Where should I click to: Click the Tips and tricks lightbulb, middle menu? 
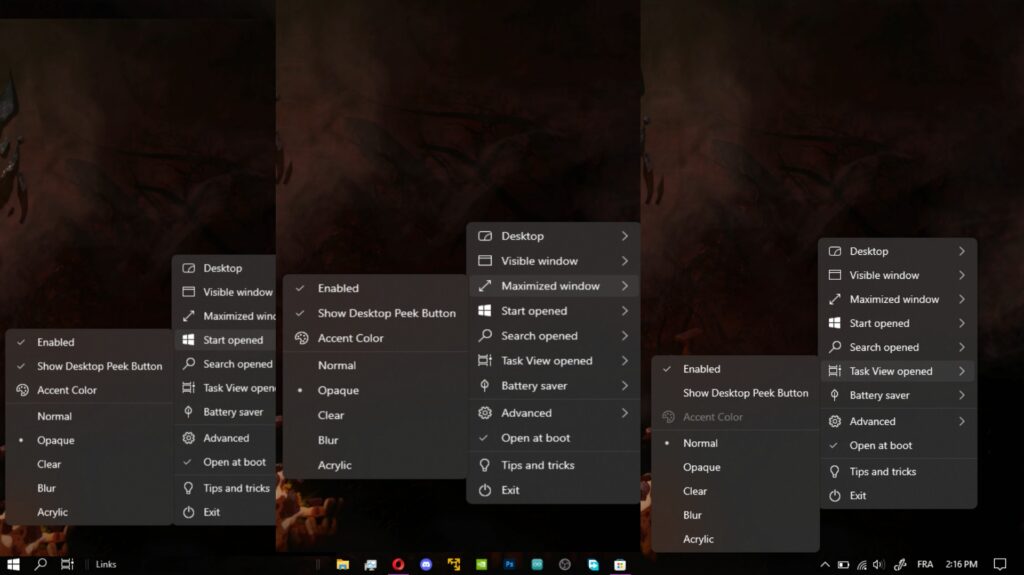[x=485, y=465]
